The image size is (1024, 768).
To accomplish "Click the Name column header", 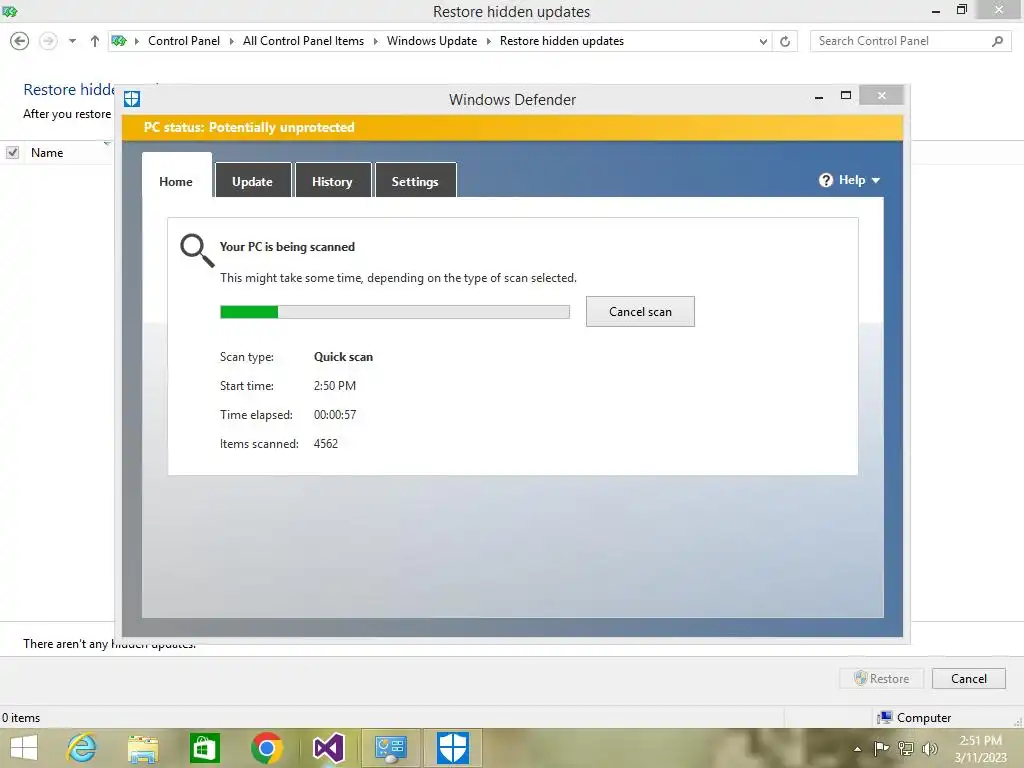I will click(47, 153).
